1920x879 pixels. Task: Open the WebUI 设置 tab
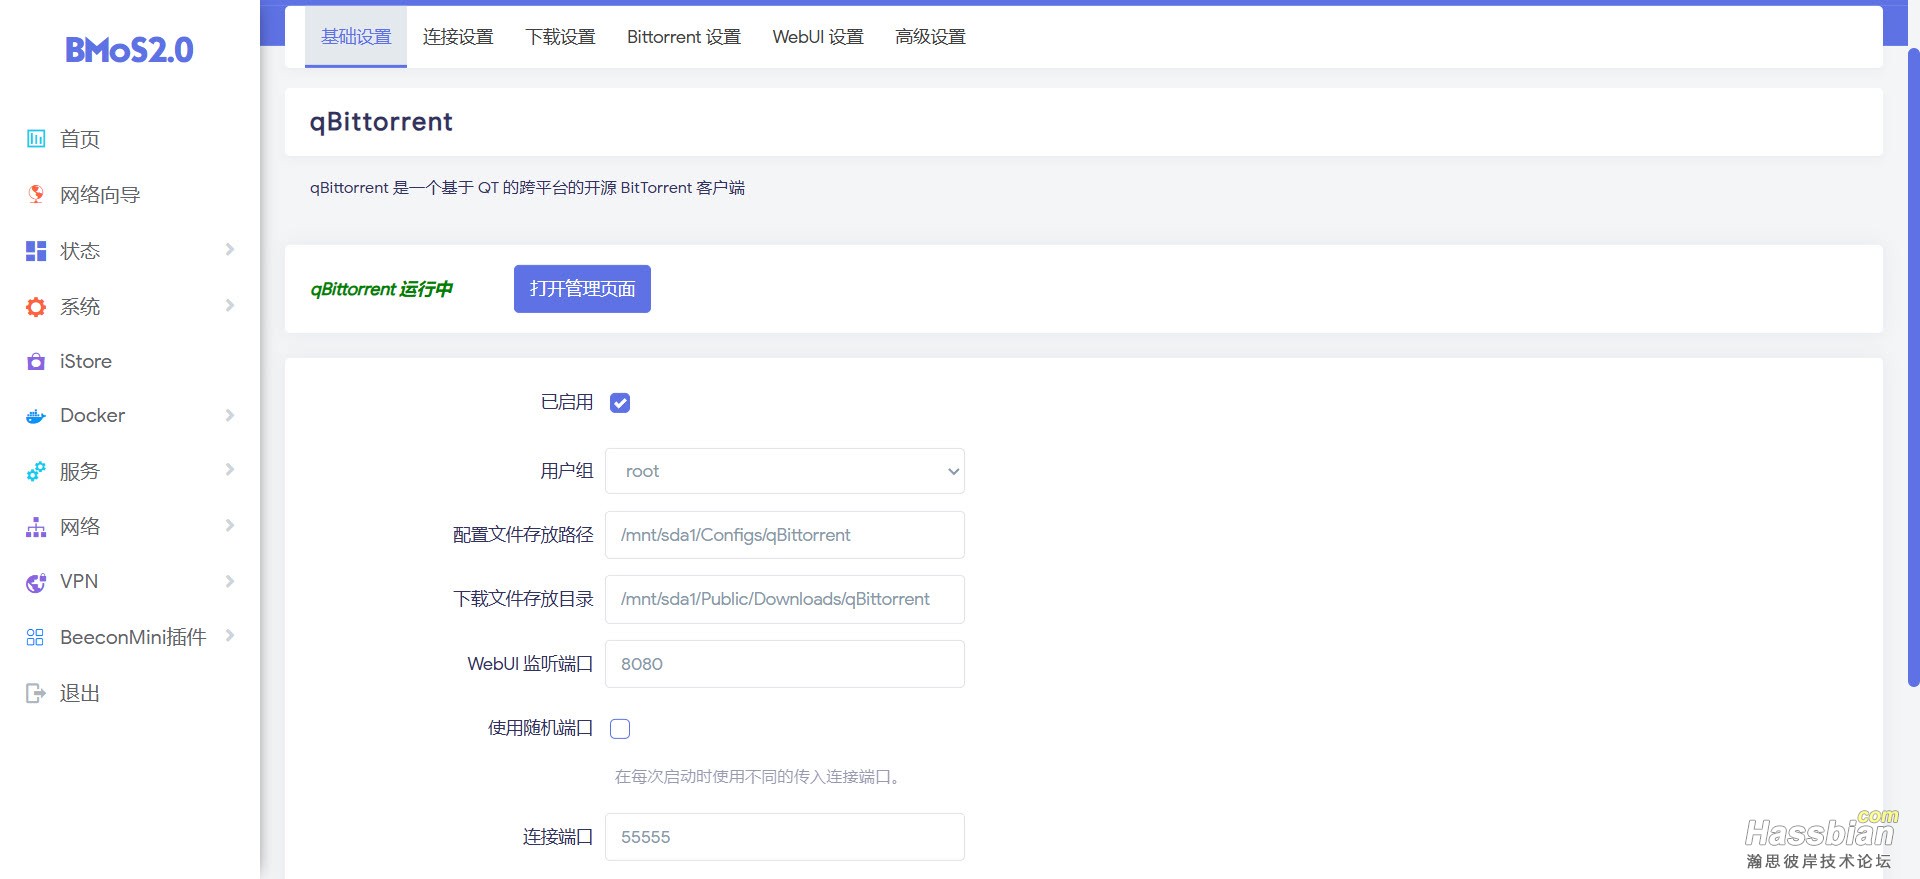(x=818, y=37)
